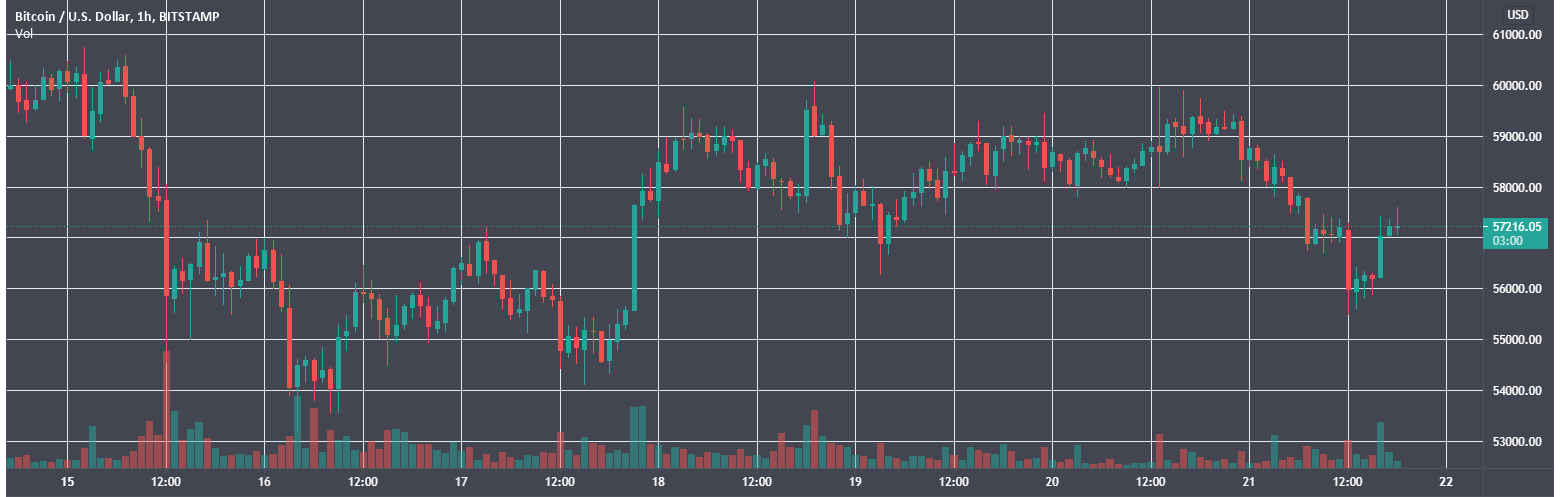Viewport: 1560px width, 497px height.
Task: Click date 18 on the time axis
Action: (x=658, y=483)
